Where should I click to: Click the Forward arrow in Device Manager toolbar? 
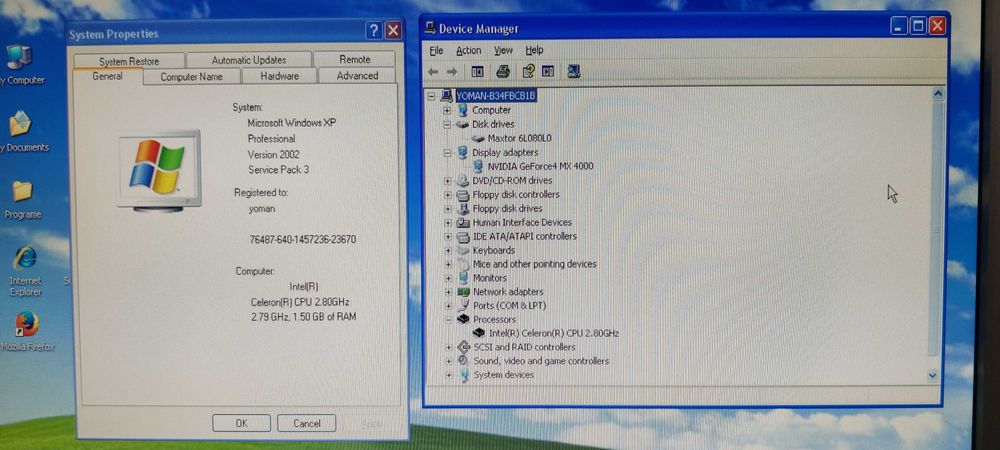tap(452, 72)
